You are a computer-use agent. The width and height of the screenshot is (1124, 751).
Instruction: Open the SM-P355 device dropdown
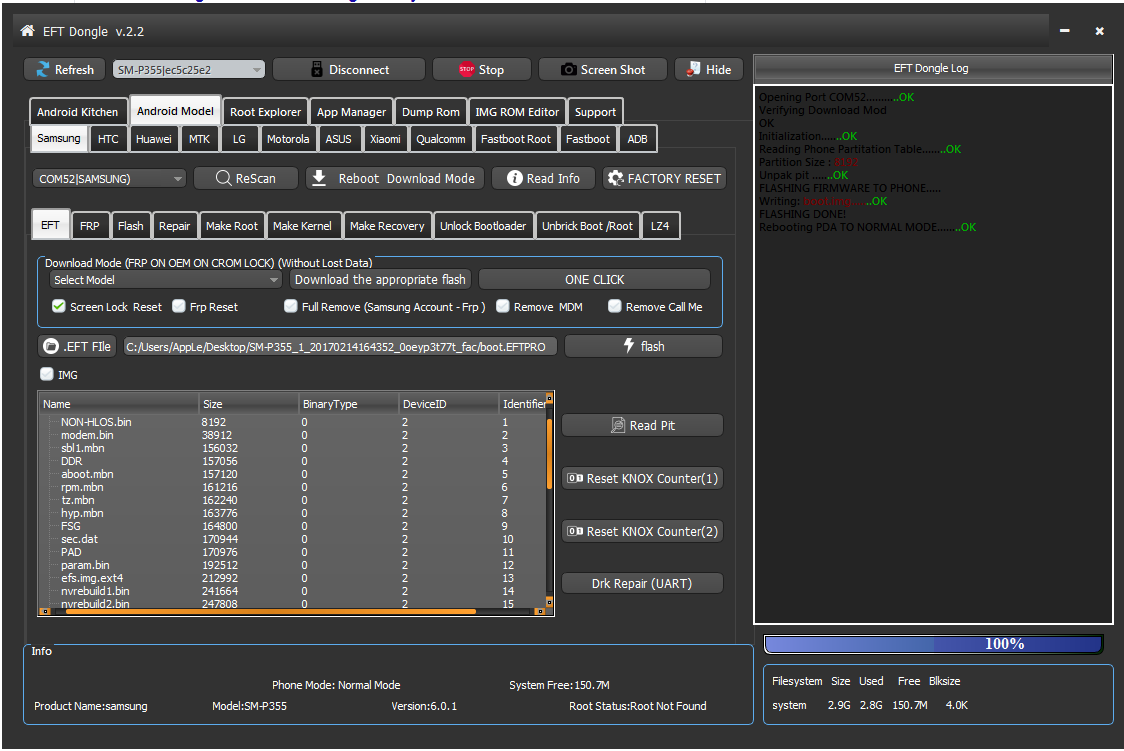click(x=189, y=70)
